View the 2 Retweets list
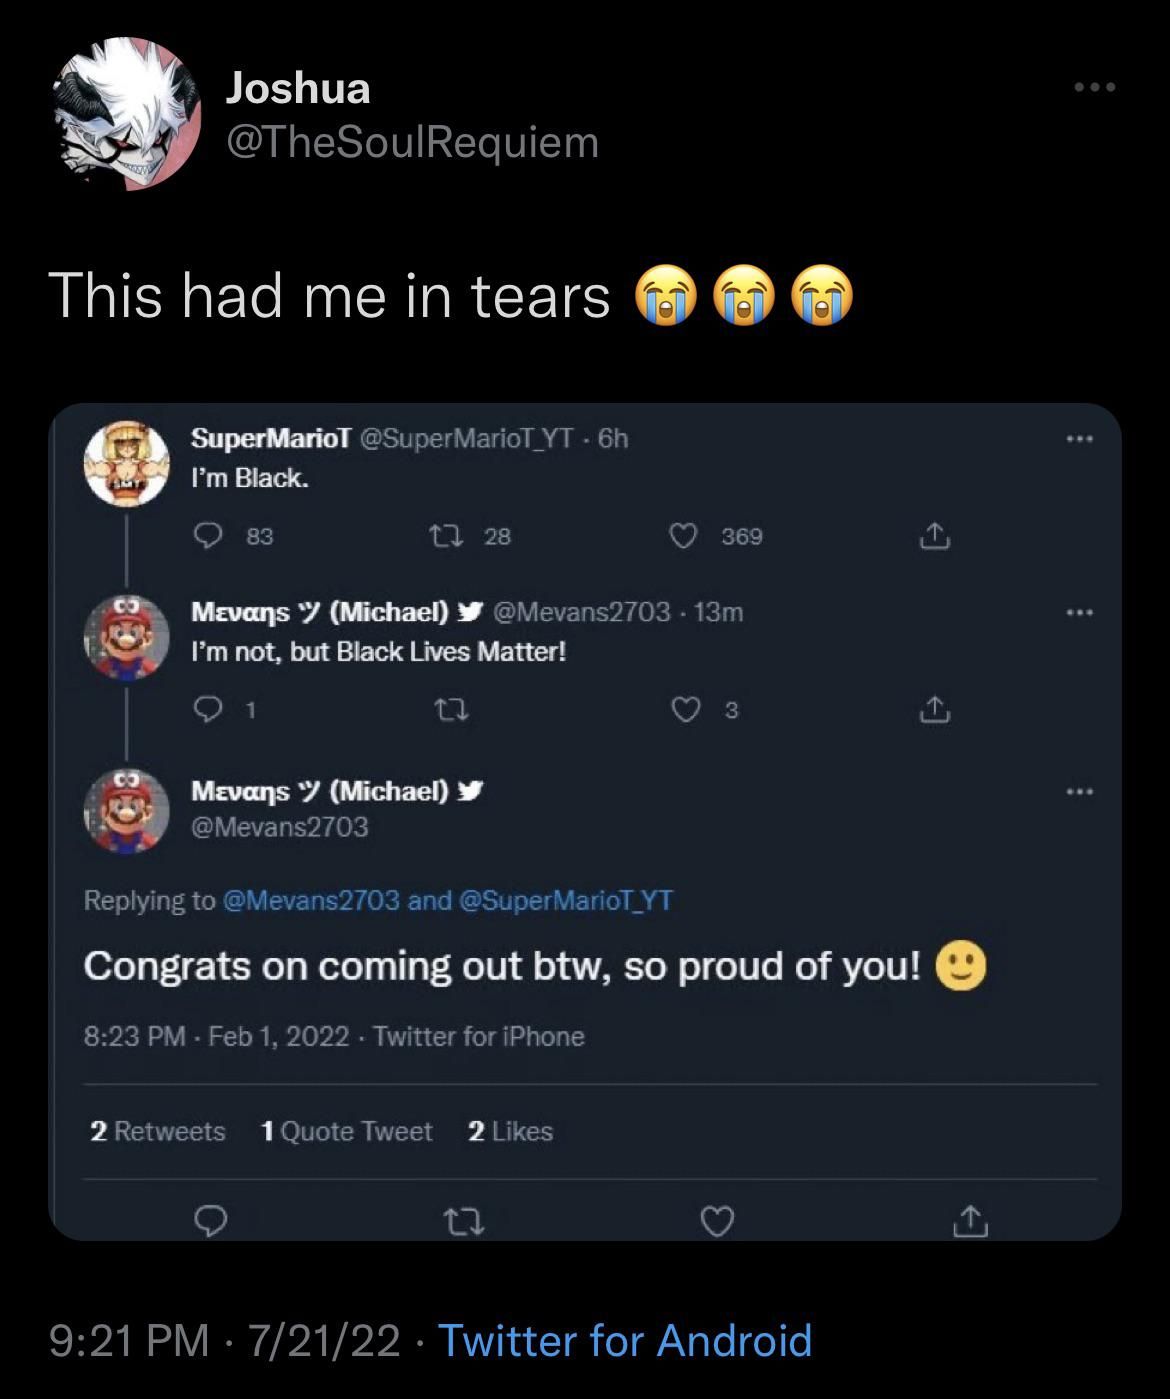 [x=158, y=1131]
